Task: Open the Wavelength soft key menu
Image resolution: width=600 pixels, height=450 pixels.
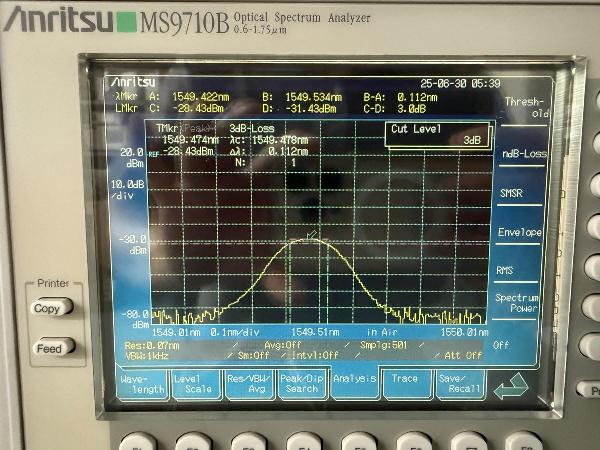Action: 142,384
